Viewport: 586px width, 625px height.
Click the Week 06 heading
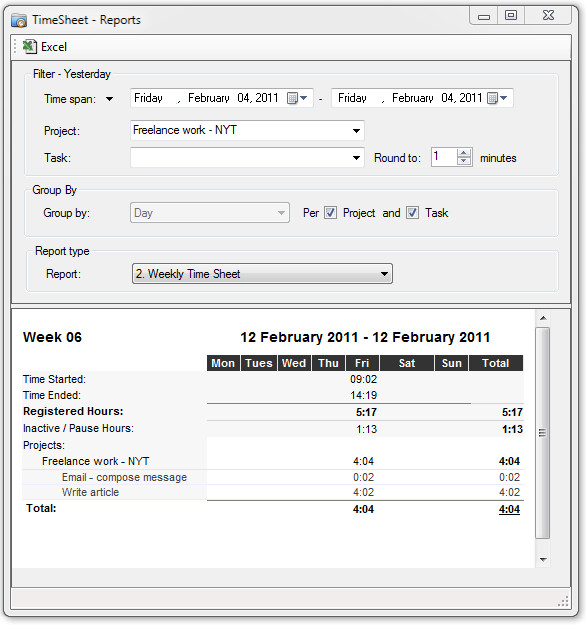tap(52, 337)
